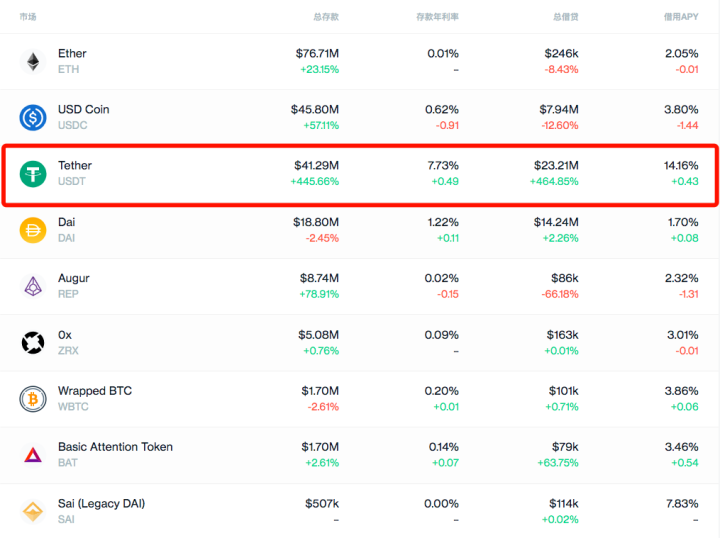
Task: Click the yellow Dai coin icon
Action: [x=33, y=230]
